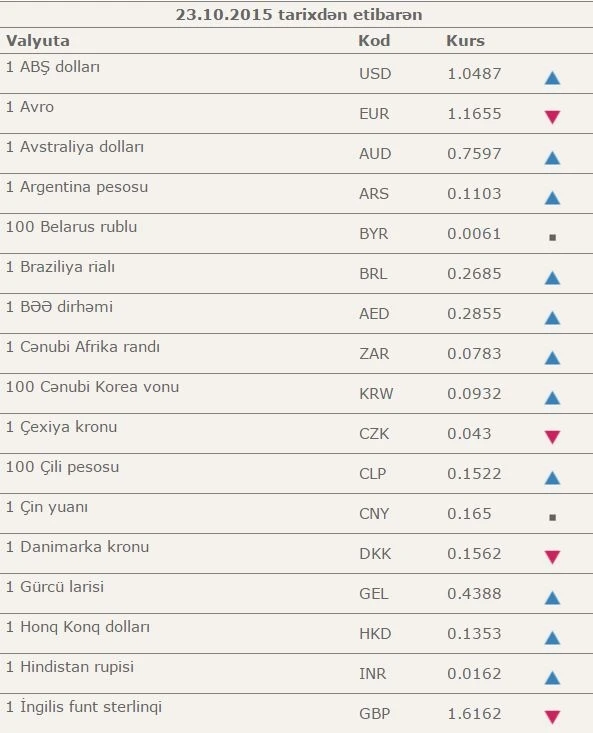The width and height of the screenshot is (593, 733).
Task: Click the gray square indicator for BYR
Action: point(552,237)
